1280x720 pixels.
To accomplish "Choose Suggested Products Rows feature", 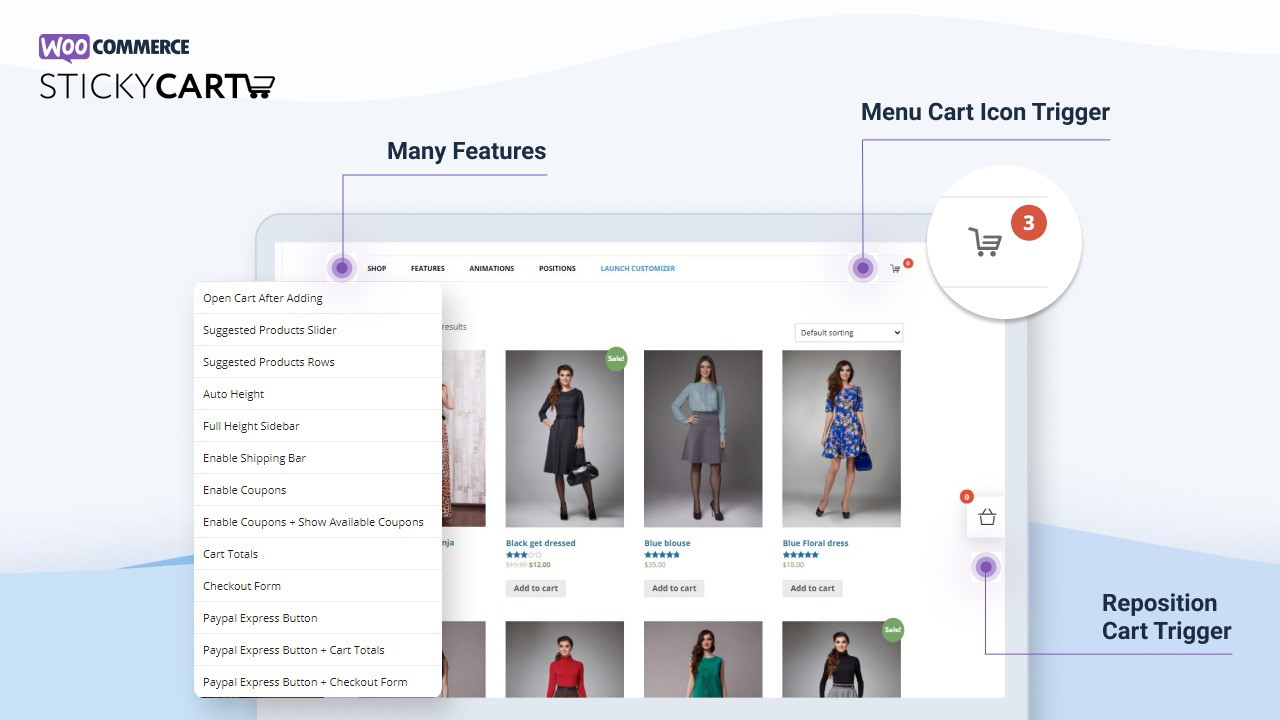I will 317,362.
